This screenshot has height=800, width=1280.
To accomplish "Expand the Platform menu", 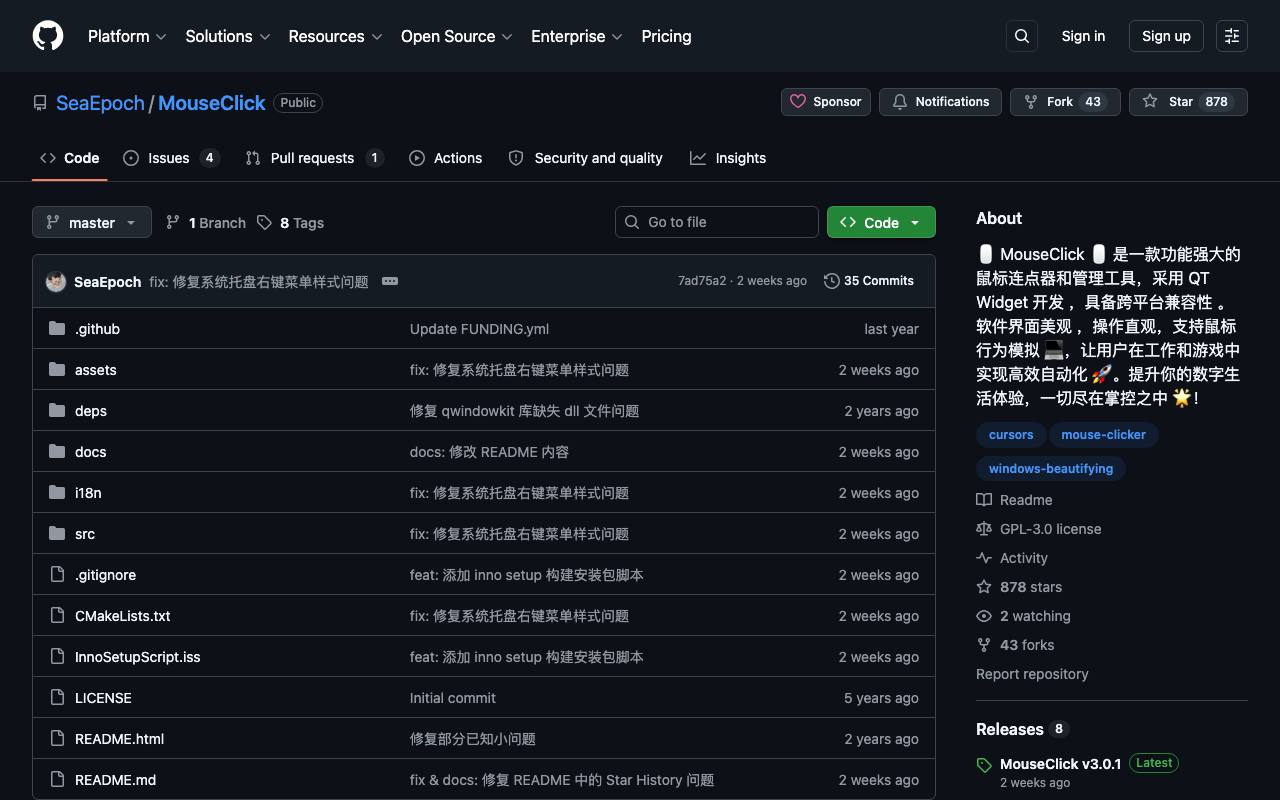I will coord(127,36).
